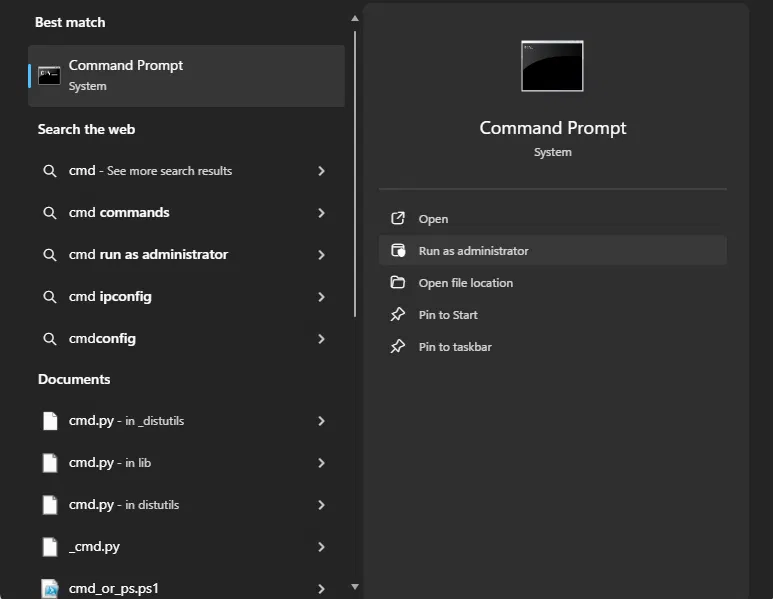Image resolution: width=773 pixels, height=599 pixels.
Task: Expand the _cmd.py result chevron
Action: 321,547
